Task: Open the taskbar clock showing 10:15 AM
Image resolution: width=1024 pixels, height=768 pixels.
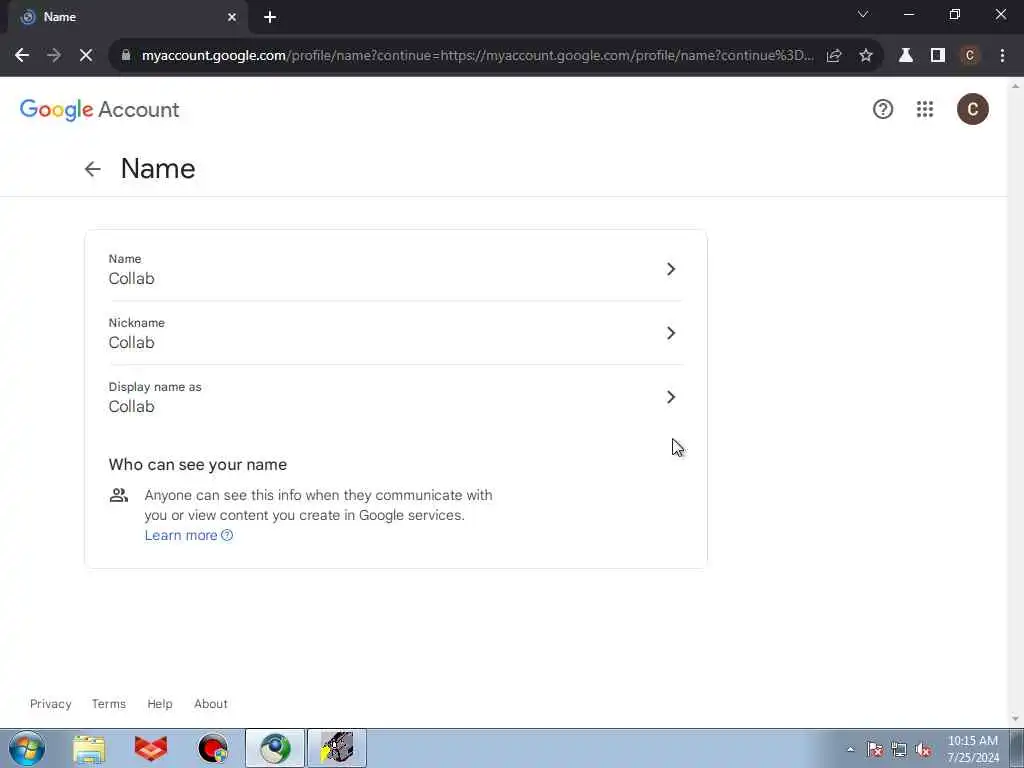Action: 972,749
